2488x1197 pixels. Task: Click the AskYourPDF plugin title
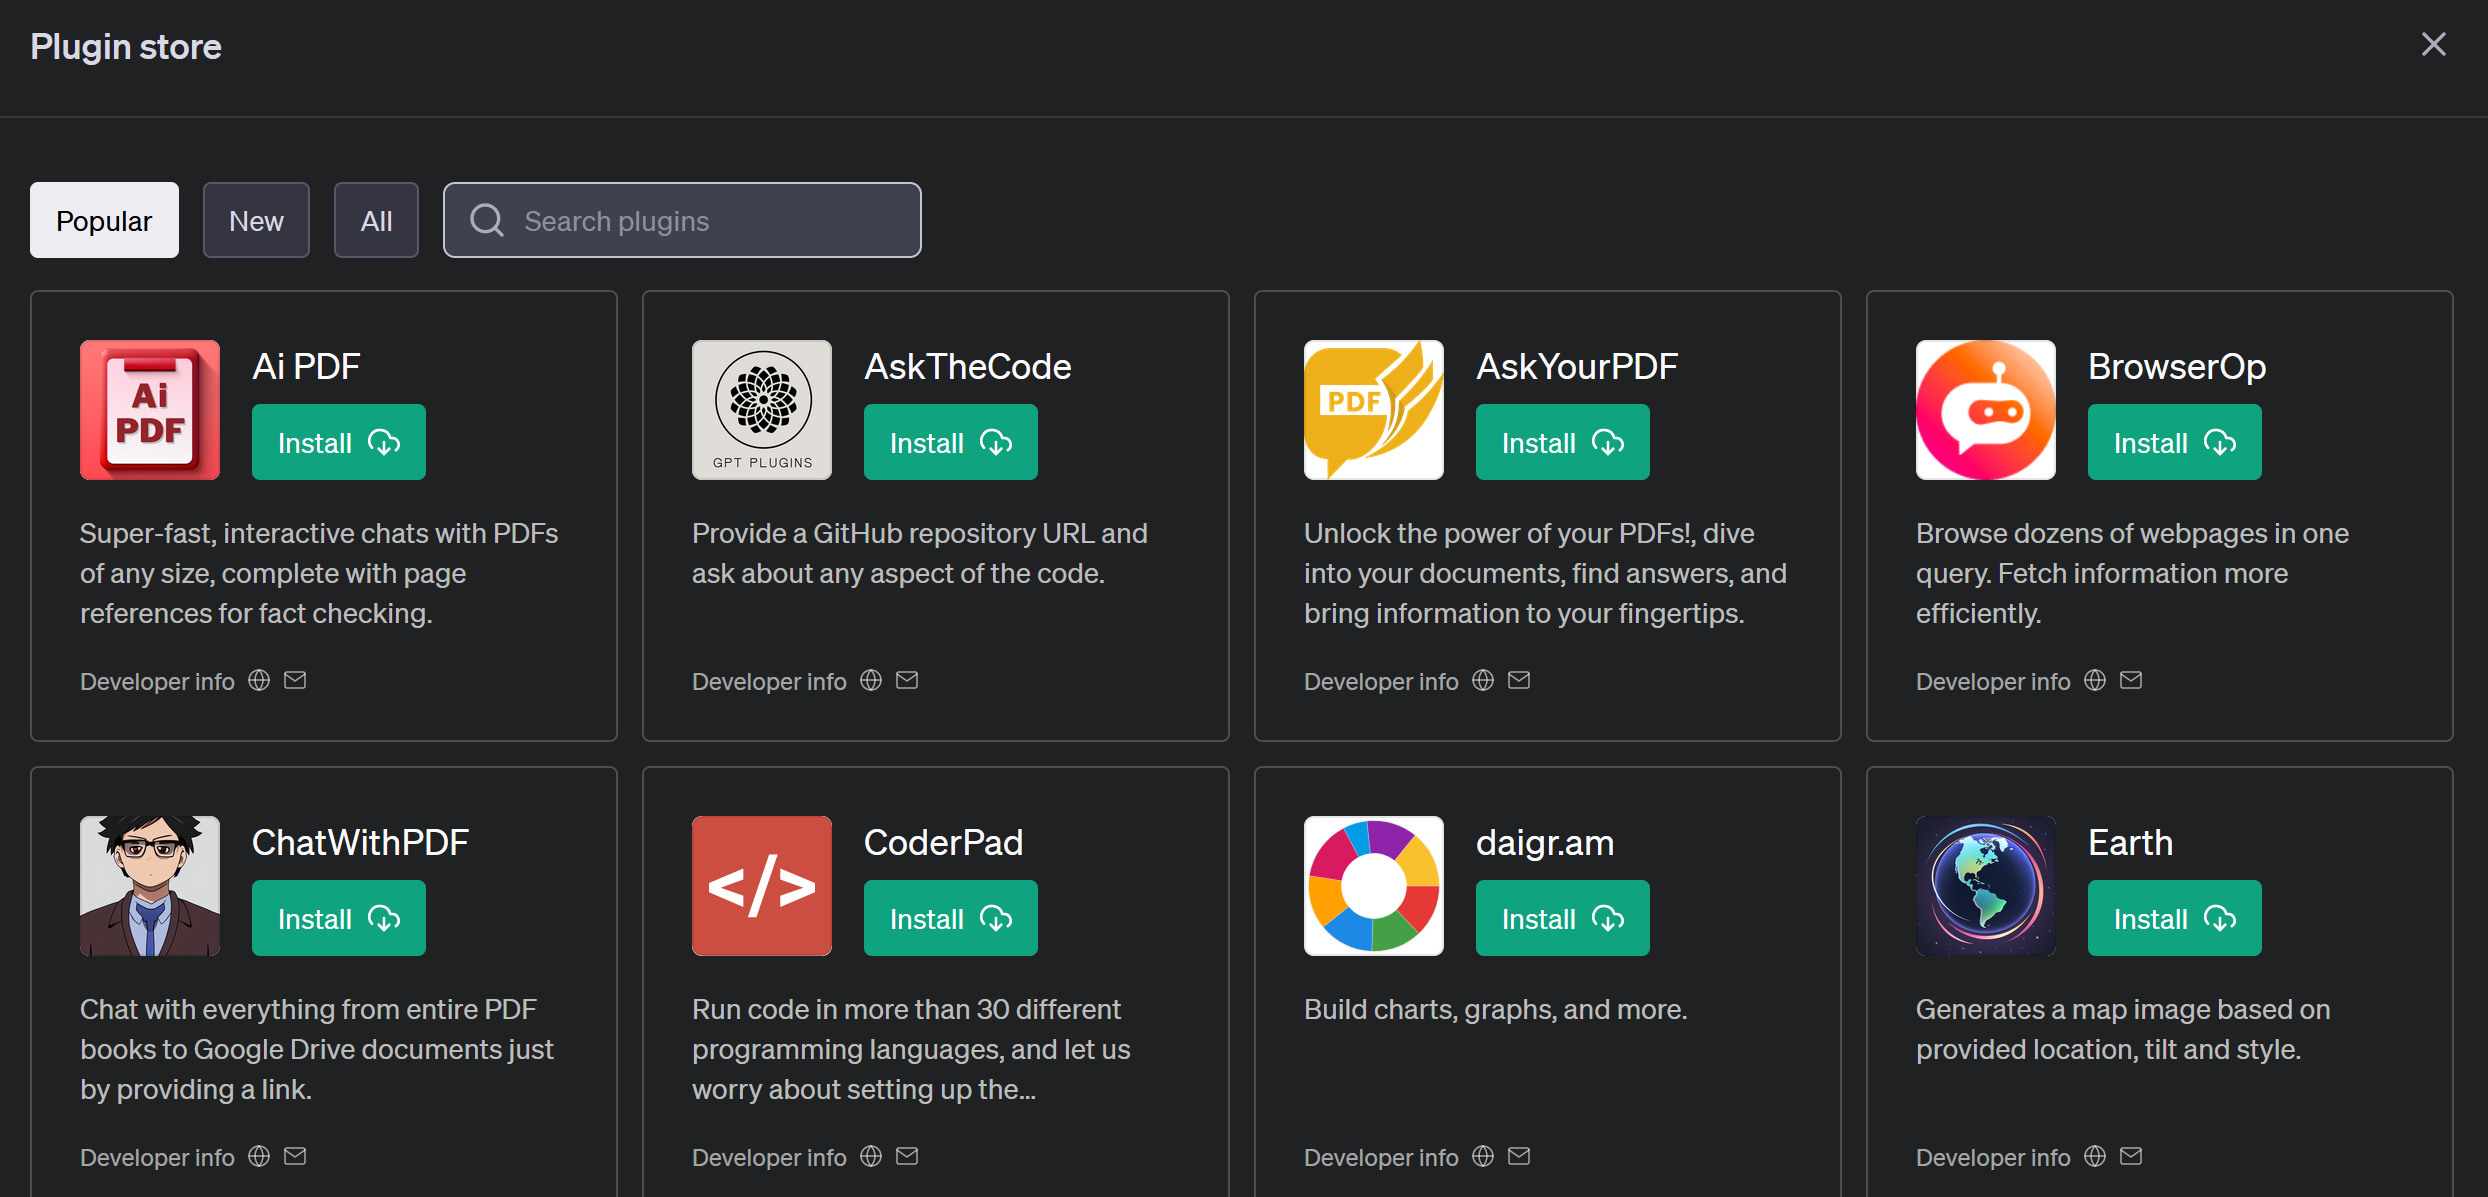(x=1577, y=367)
